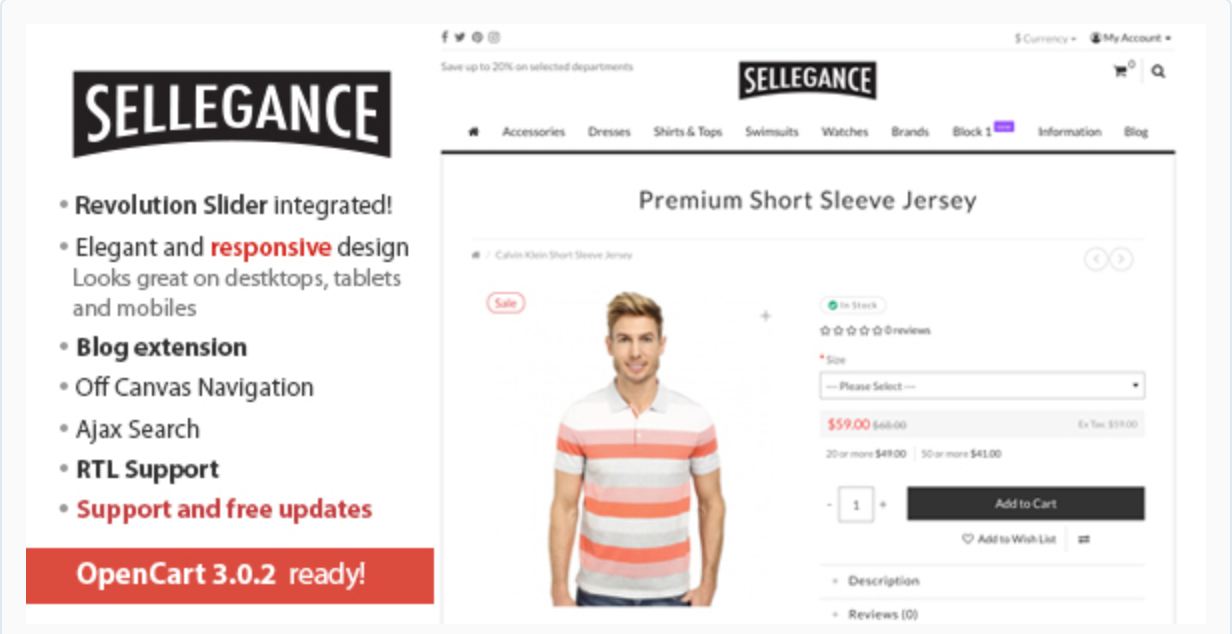Open the Facebook social icon
Image resolution: width=1232 pixels, height=634 pixels.
pos(445,38)
